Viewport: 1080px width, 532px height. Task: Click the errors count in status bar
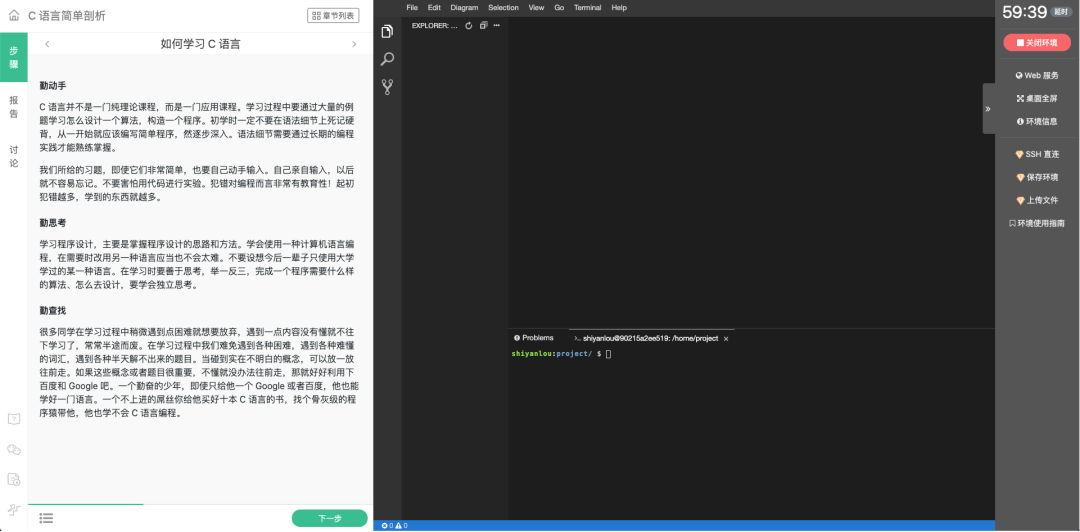[x=386, y=526]
